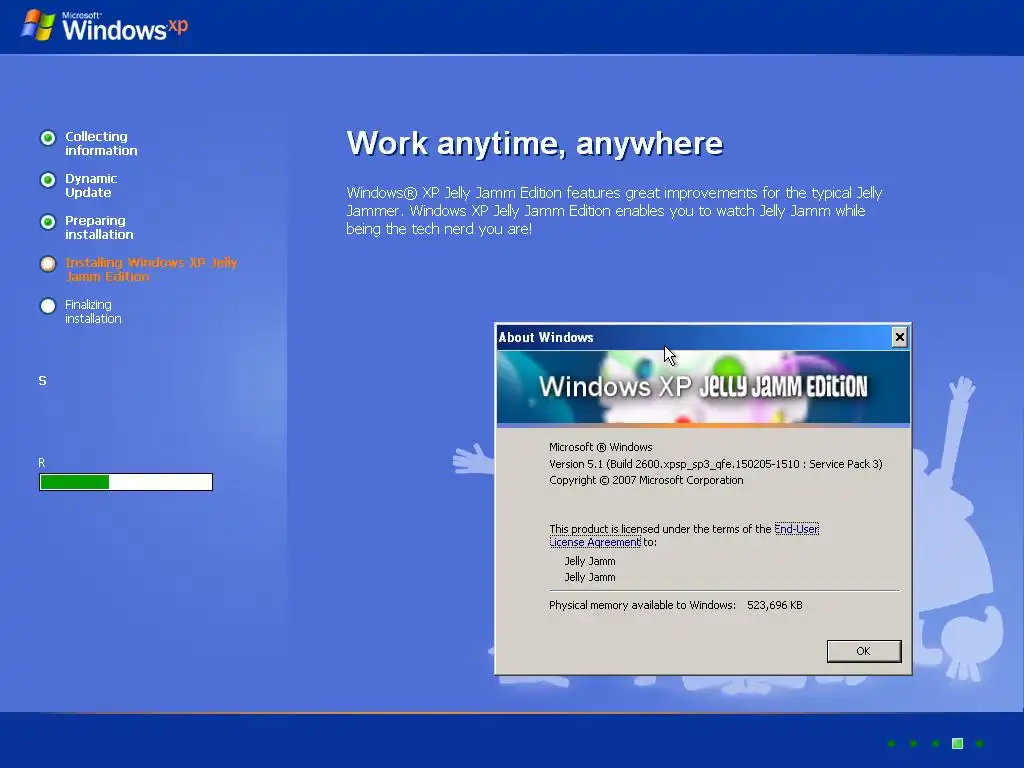Click the orange 'Installing Windows XP Jelly Jamm Edition' label
Image resolution: width=1024 pixels, height=768 pixels.
pyautogui.click(x=151, y=269)
